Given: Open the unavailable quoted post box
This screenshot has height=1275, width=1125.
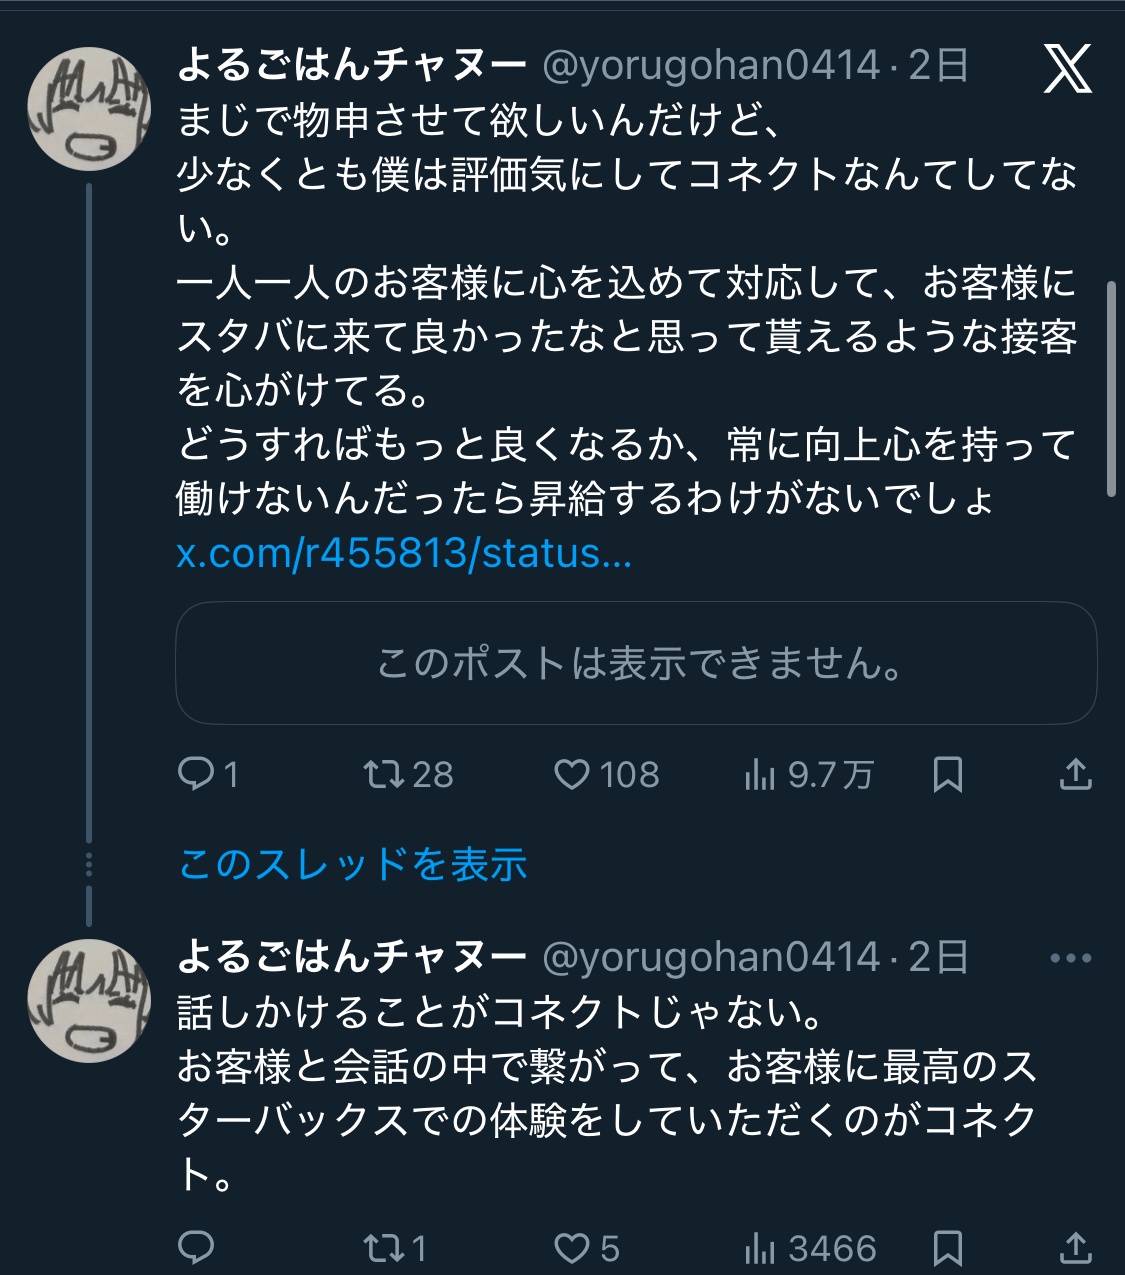Looking at the screenshot, I should coord(636,663).
